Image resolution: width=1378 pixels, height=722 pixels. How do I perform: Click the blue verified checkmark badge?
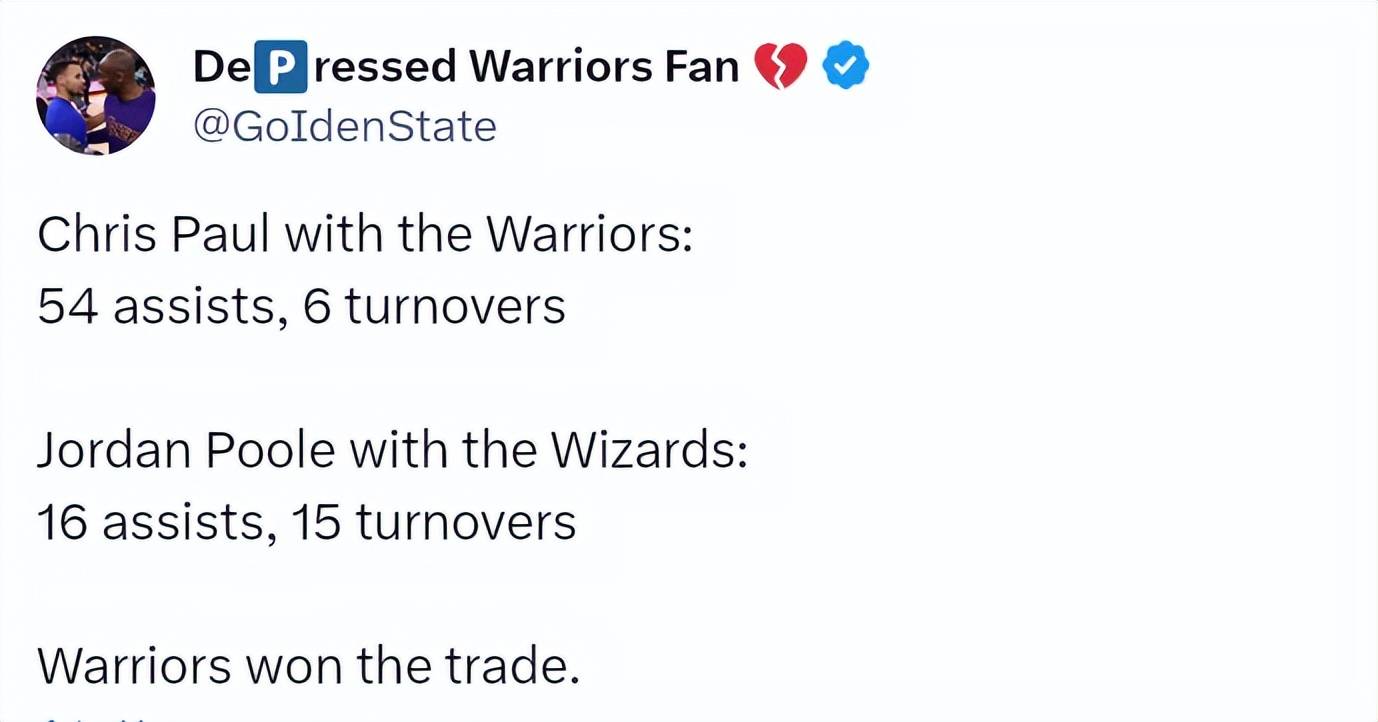pyautogui.click(x=845, y=68)
